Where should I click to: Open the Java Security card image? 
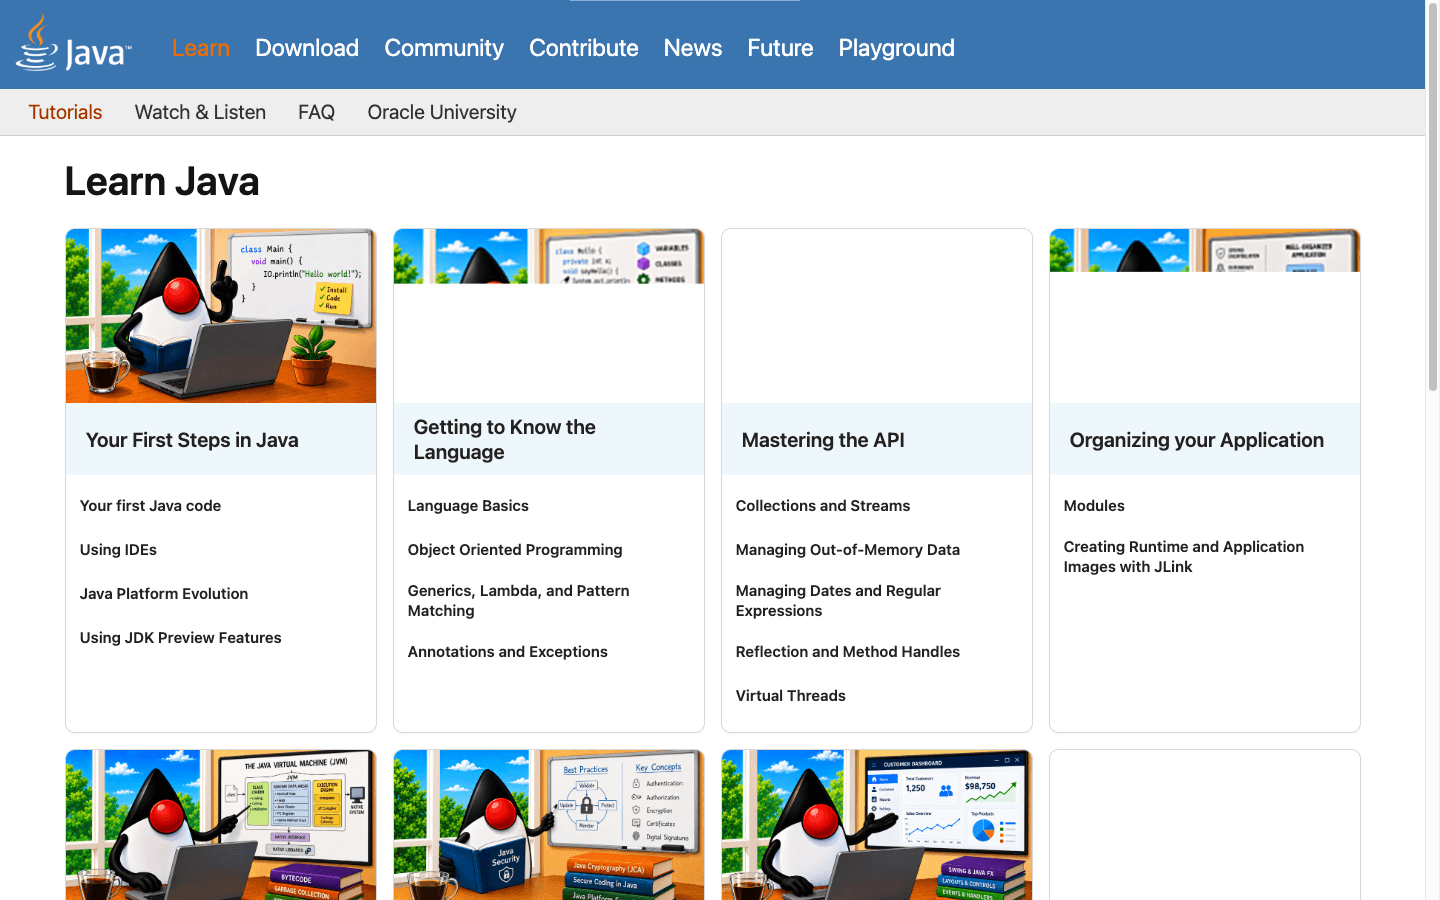(549, 825)
